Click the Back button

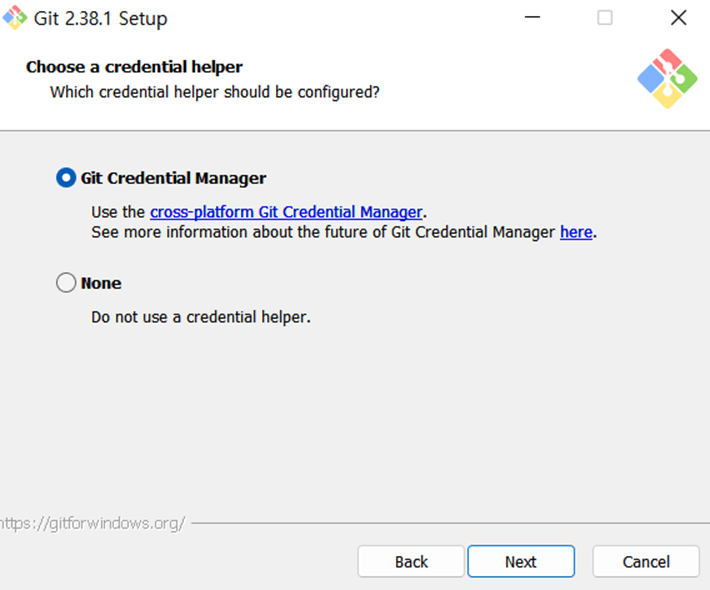pyautogui.click(x=411, y=561)
